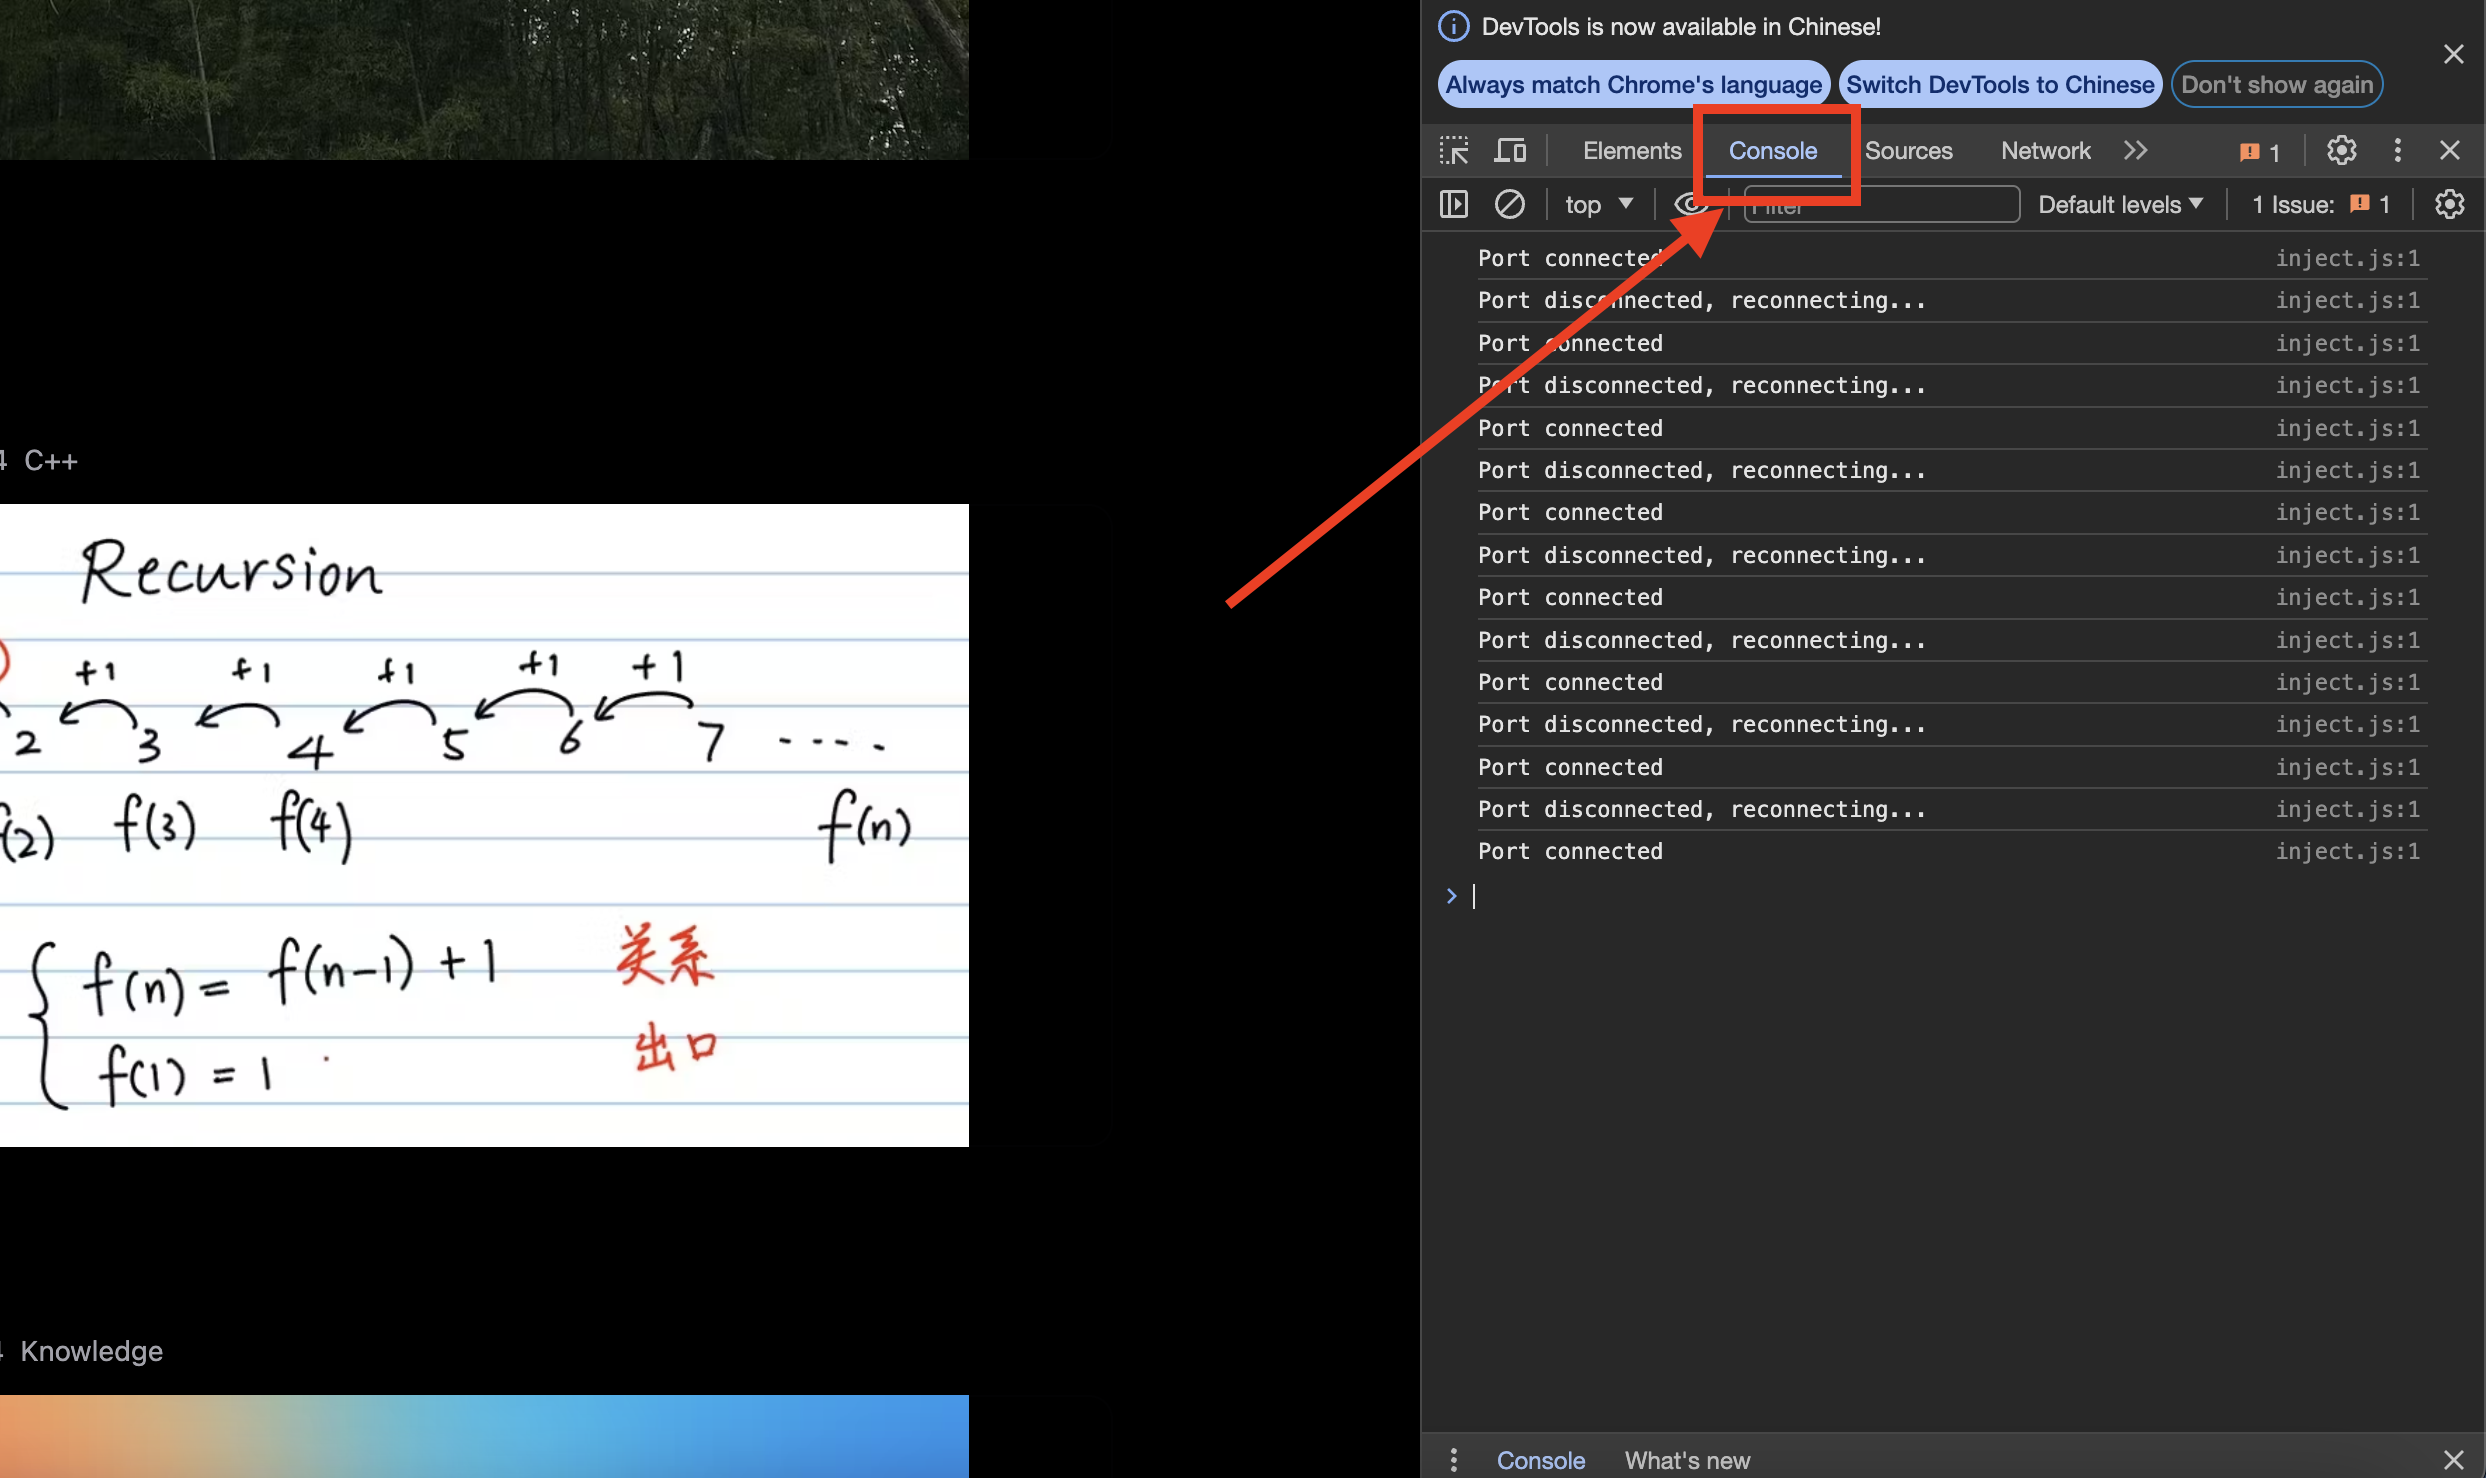Screen dimensions: 2486x1478
Task: Clear the console with the ban icon
Action: coord(1509,205)
